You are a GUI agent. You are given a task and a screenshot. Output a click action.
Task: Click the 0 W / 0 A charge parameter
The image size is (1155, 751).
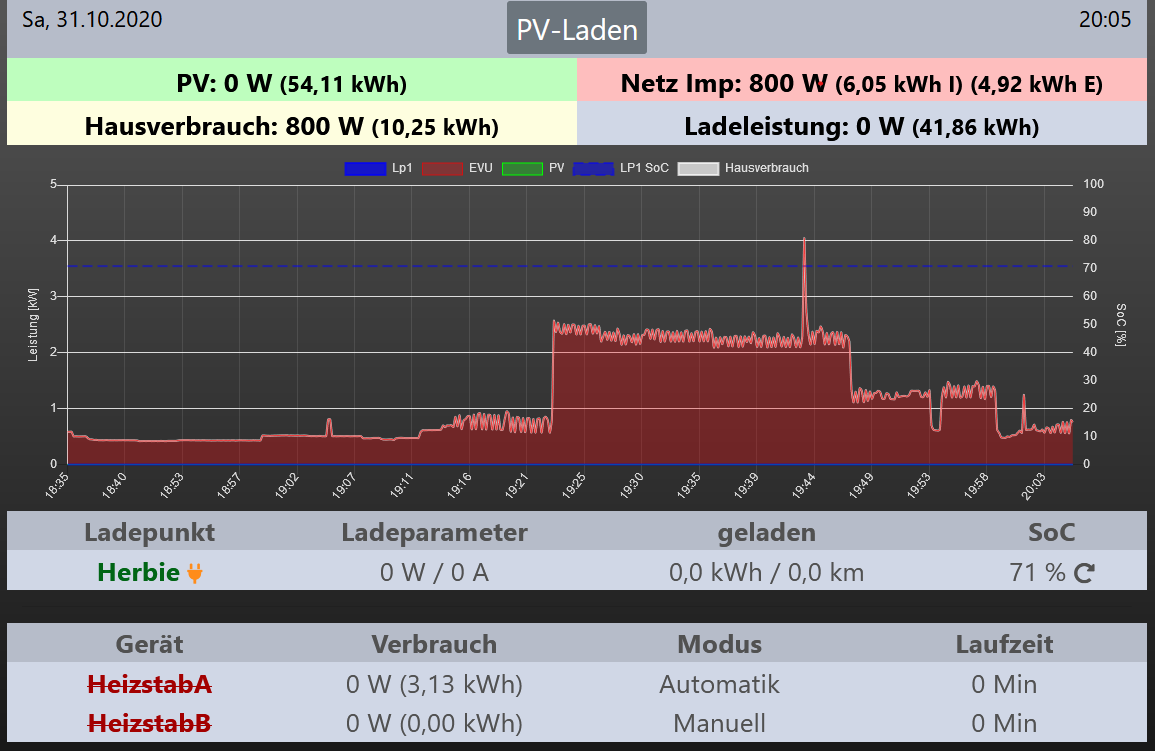434,572
